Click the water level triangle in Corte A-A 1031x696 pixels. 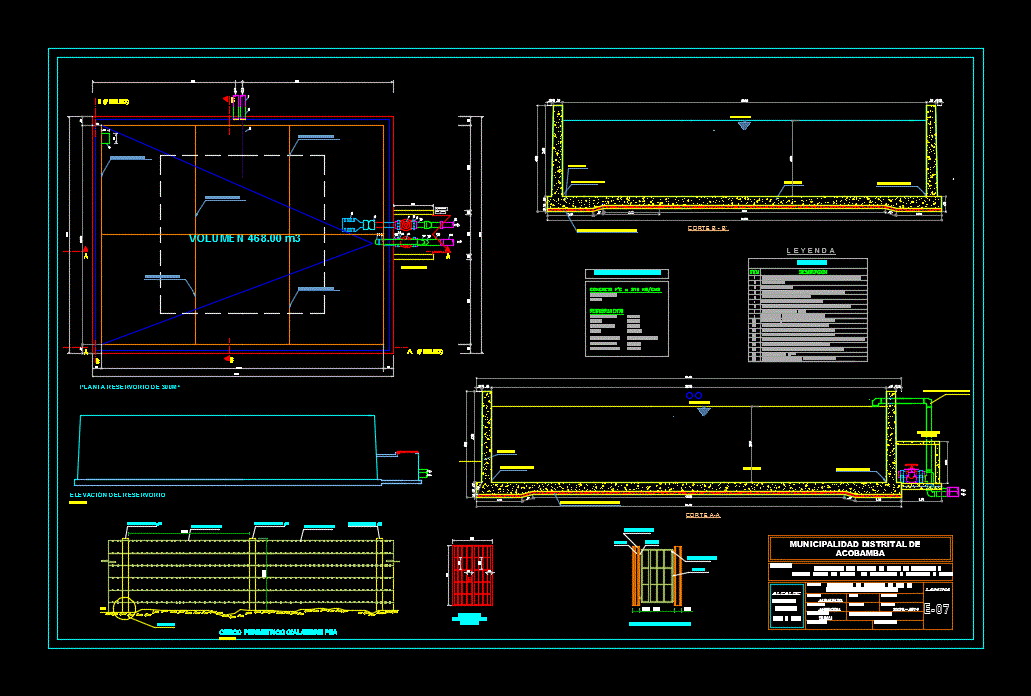pyautogui.click(x=704, y=411)
